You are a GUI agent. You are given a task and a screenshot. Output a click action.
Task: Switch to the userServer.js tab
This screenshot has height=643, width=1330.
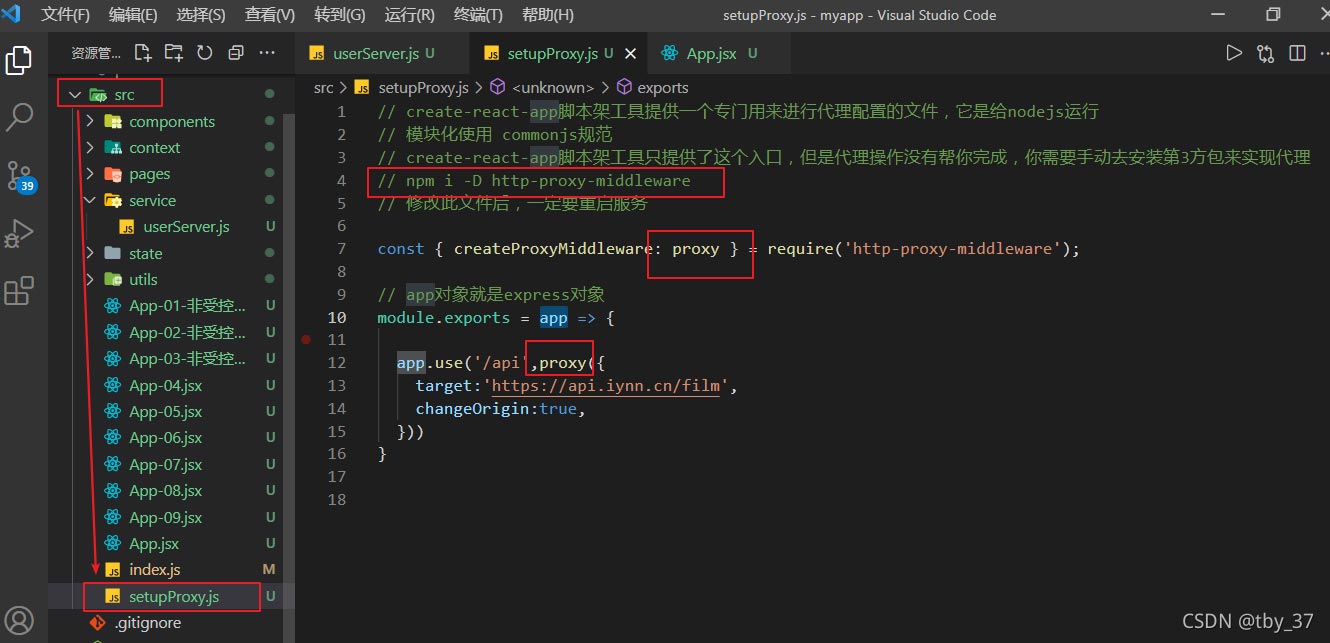[x=375, y=54]
